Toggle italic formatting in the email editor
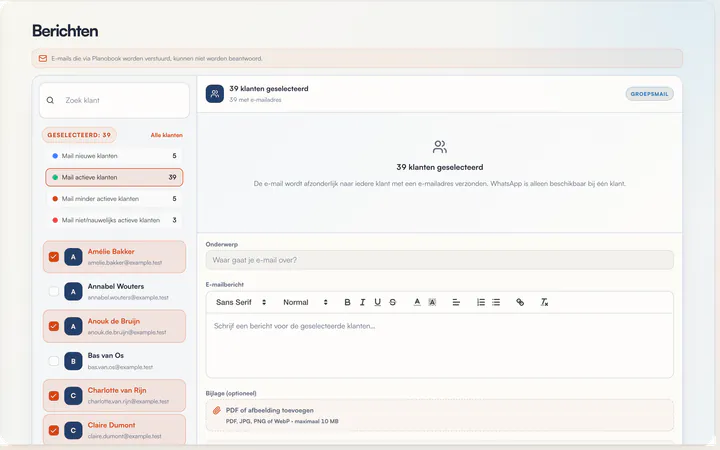Viewport: 720px width, 450px height. (362, 302)
